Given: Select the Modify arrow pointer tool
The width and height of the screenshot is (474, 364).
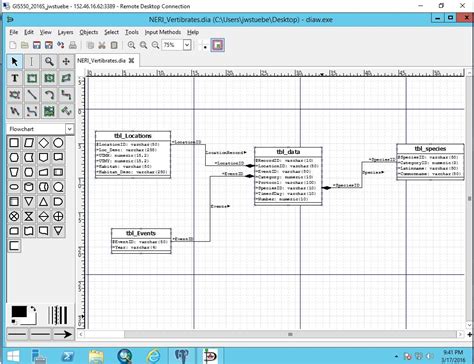Looking at the screenshot, I should pos(15,62).
